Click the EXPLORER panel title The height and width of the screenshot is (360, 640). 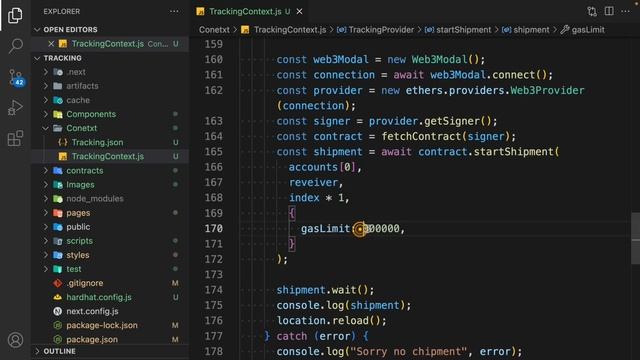(x=62, y=11)
